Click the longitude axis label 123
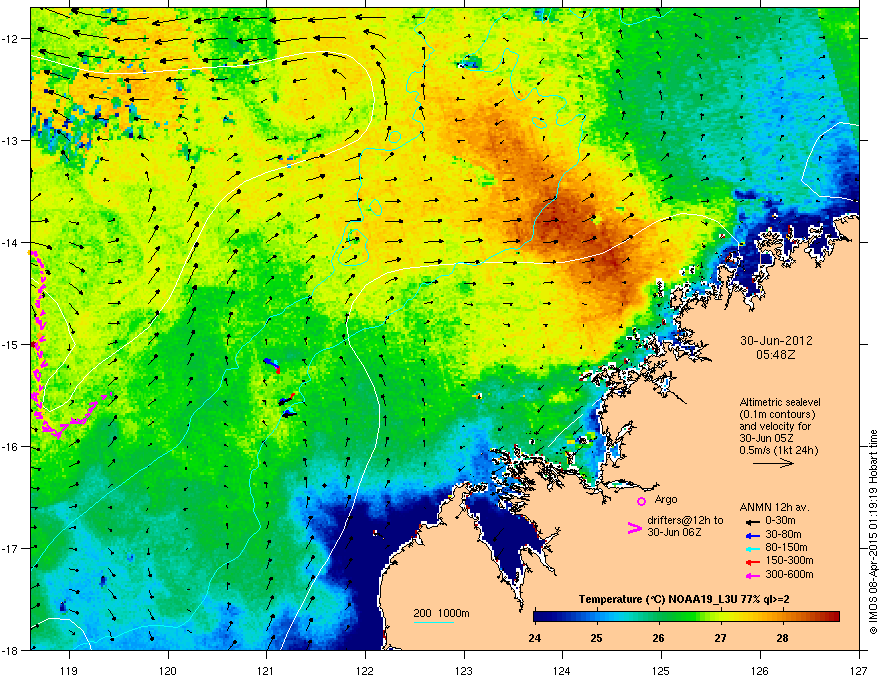This screenshot has height=680, width=880. click(464, 670)
